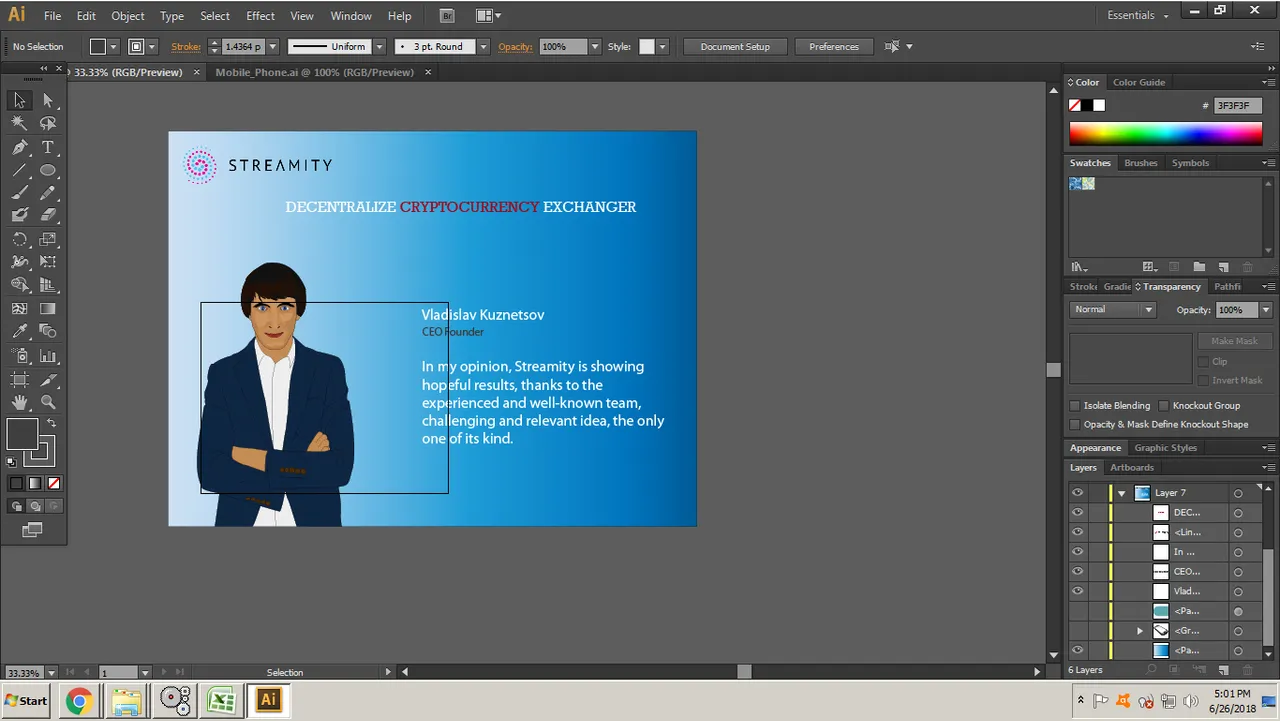Select the Hand tool
The height and width of the screenshot is (721, 1280).
(x=19, y=402)
